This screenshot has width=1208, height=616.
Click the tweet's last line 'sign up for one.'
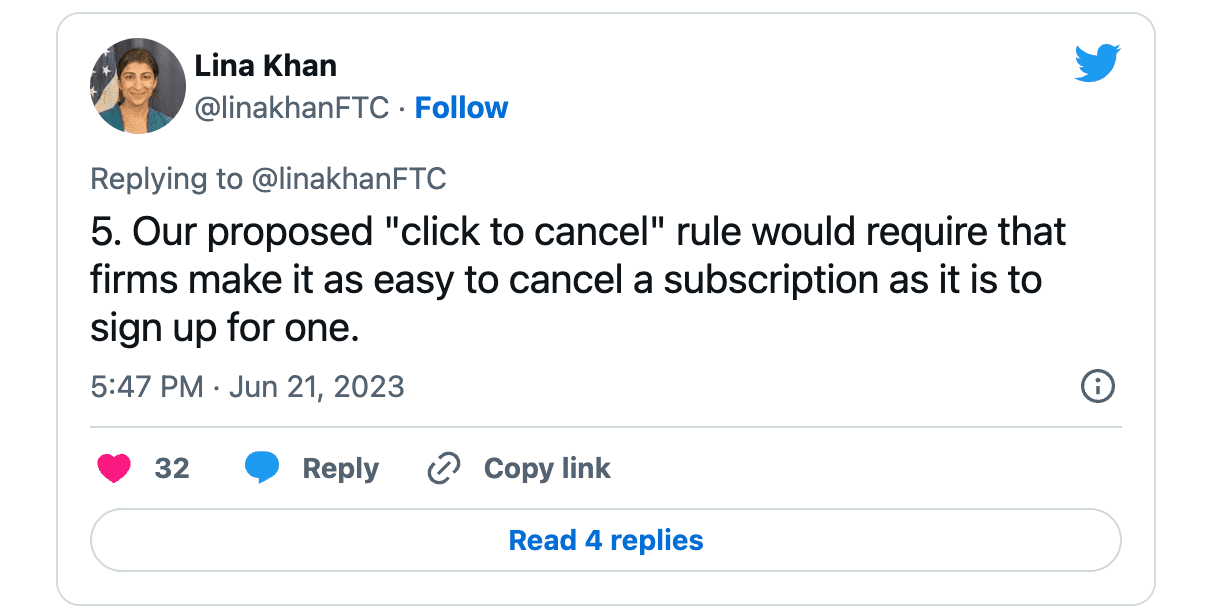coord(224,328)
